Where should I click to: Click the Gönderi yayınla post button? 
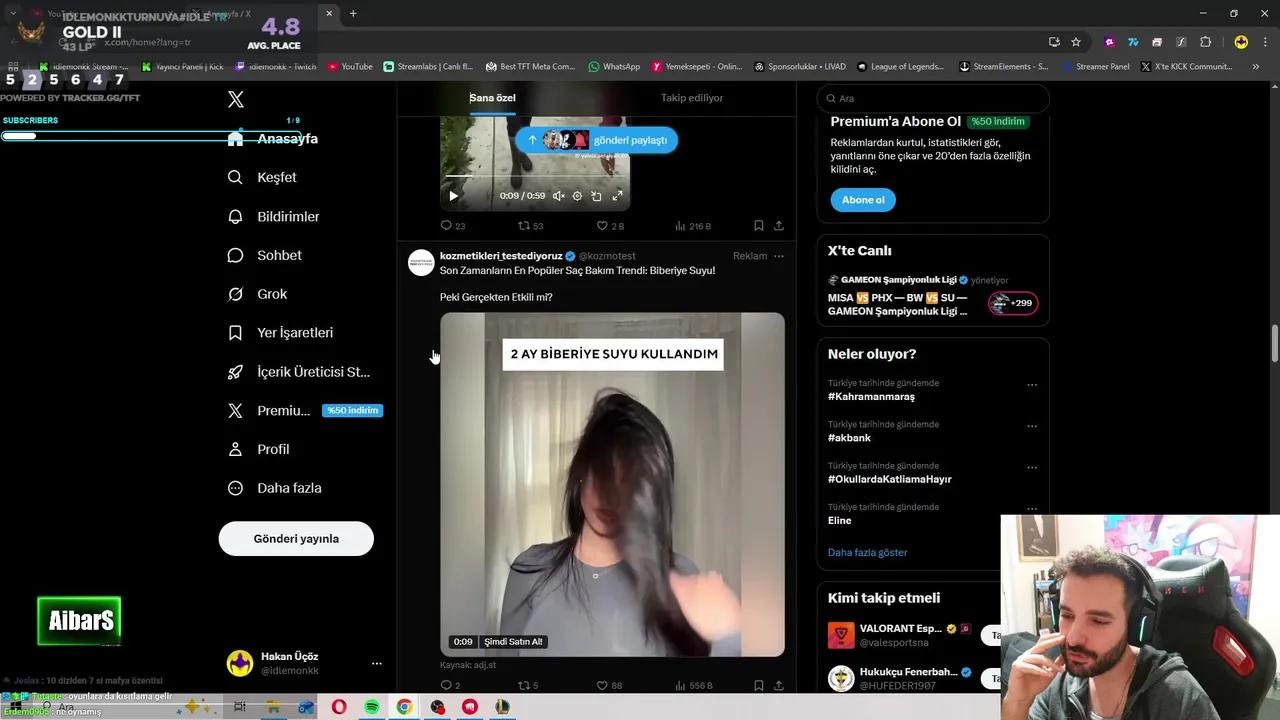click(x=296, y=538)
